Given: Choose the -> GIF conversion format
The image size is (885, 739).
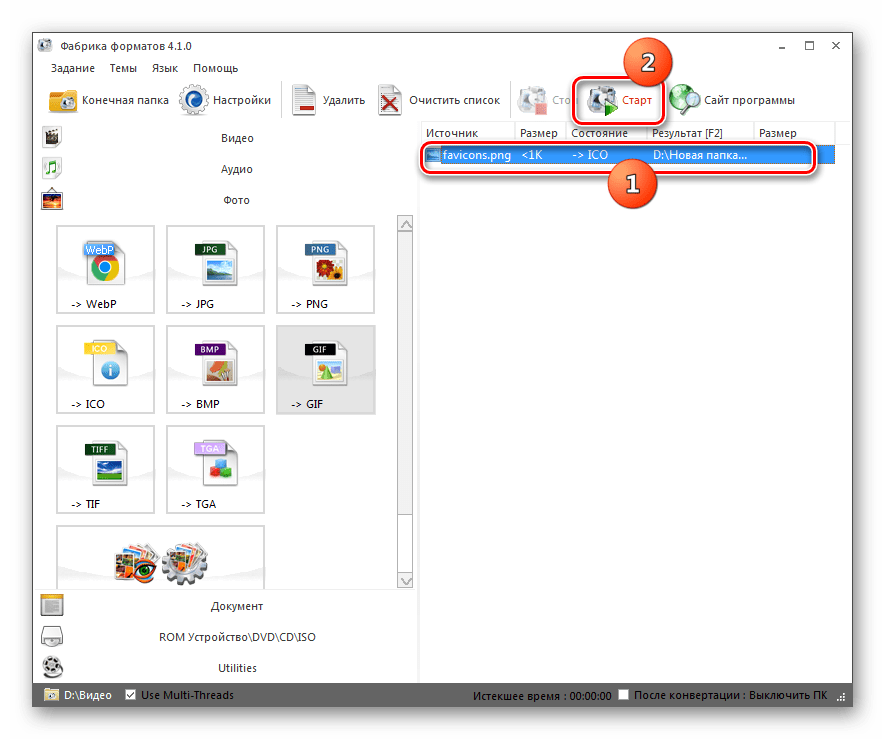Looking at the screenshot, I should click(326, 369).
